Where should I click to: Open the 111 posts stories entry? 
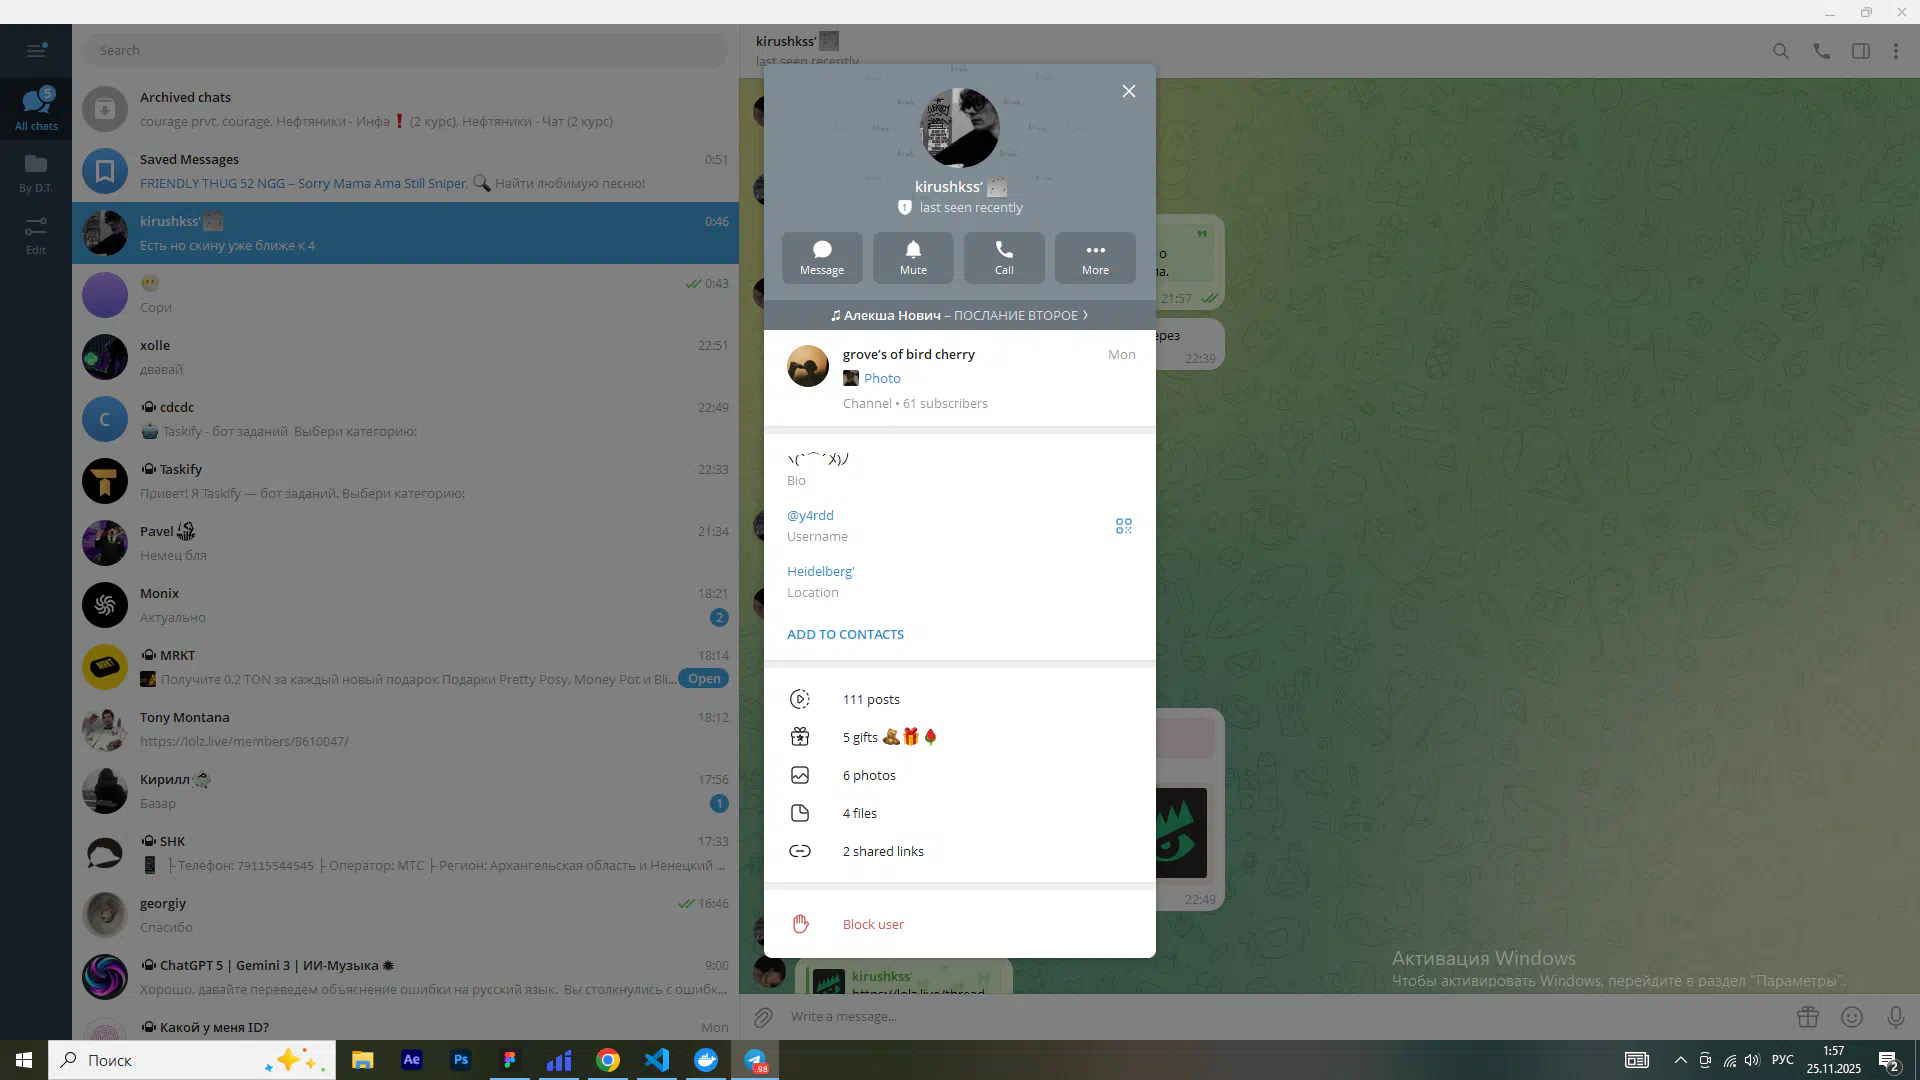coord(870,699)
